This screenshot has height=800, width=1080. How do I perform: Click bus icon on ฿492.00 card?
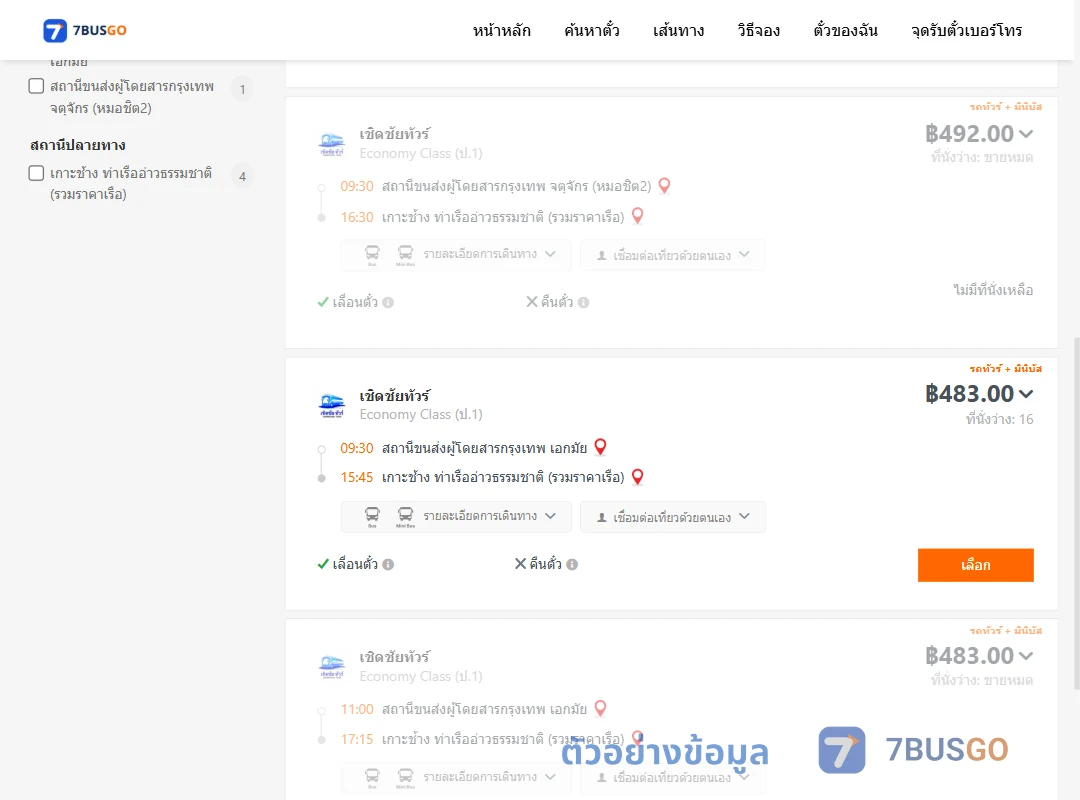tap(372, 255)
